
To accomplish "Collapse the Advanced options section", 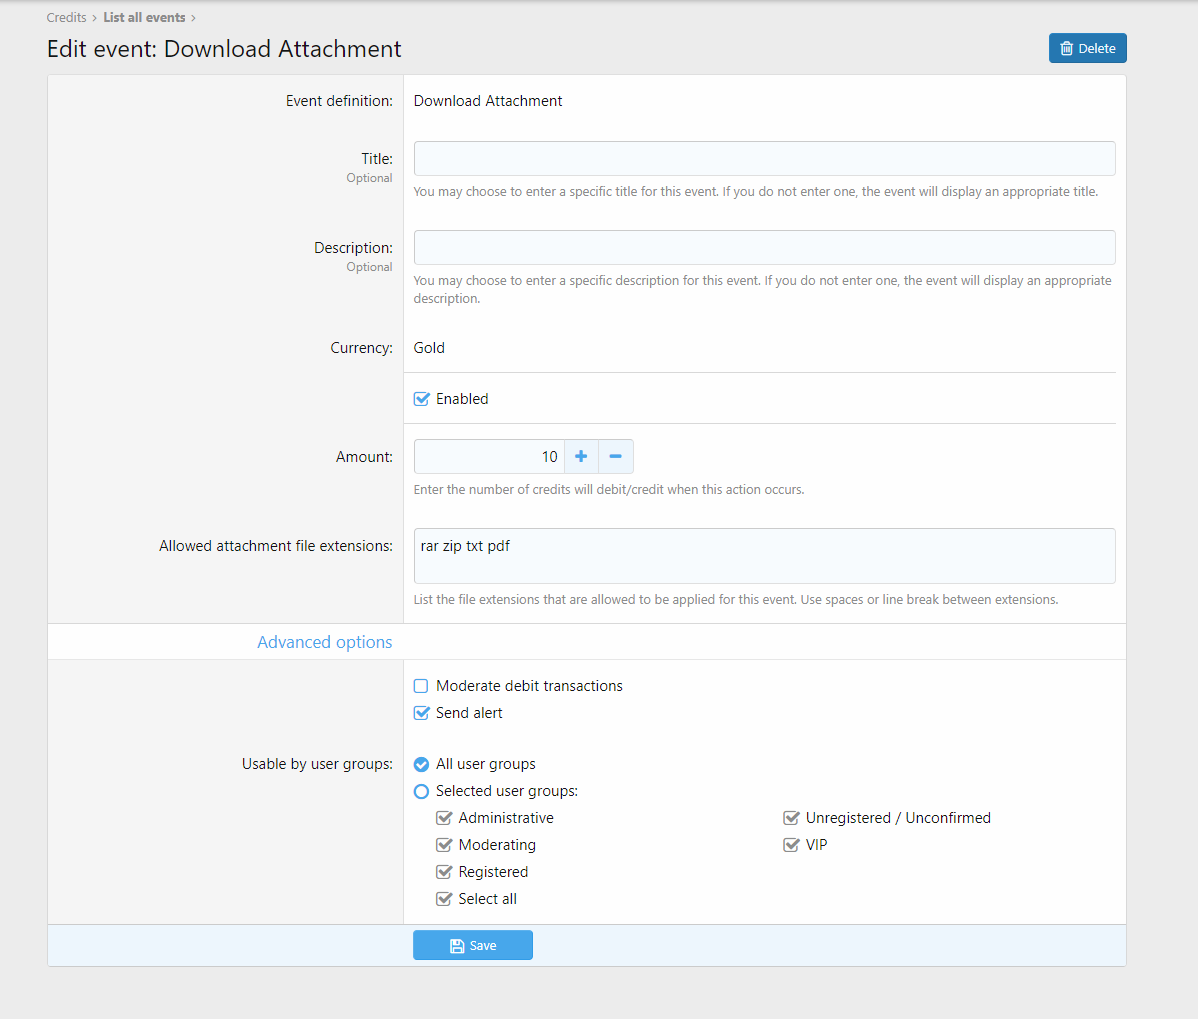I will [324, 642].
